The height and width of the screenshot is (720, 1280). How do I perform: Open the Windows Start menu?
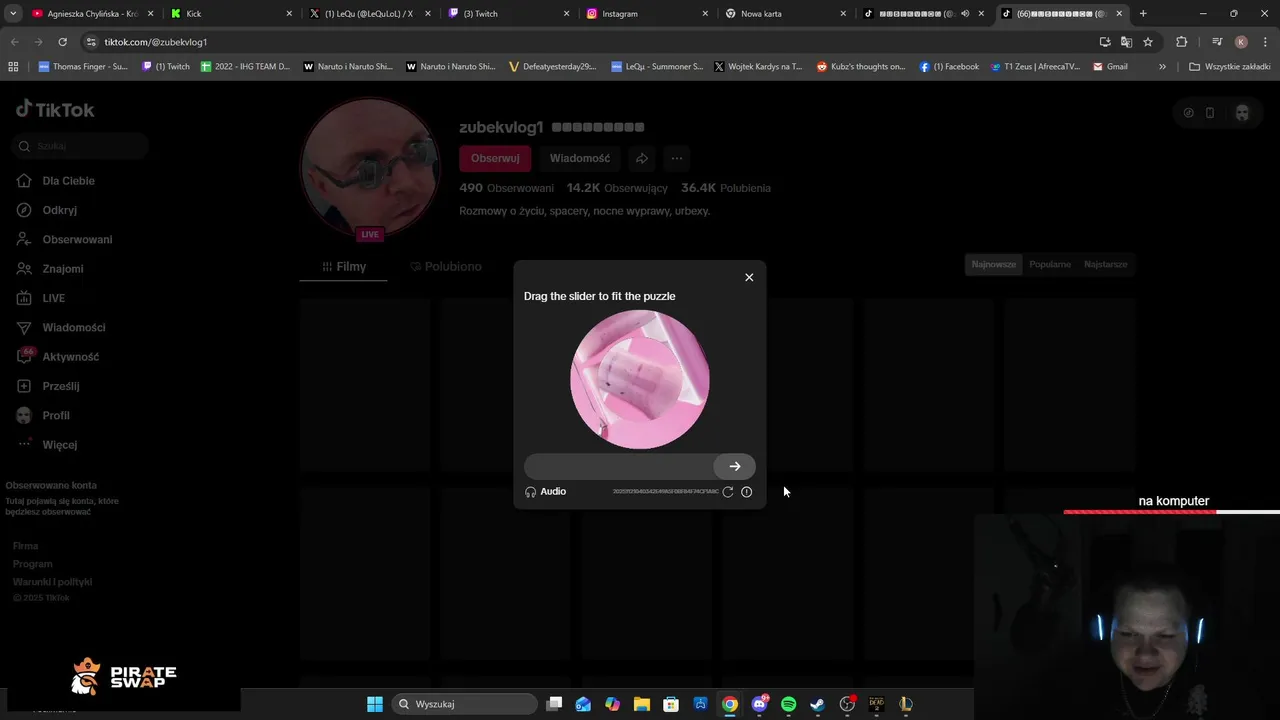pyautogui.click(x=375, y=704)
